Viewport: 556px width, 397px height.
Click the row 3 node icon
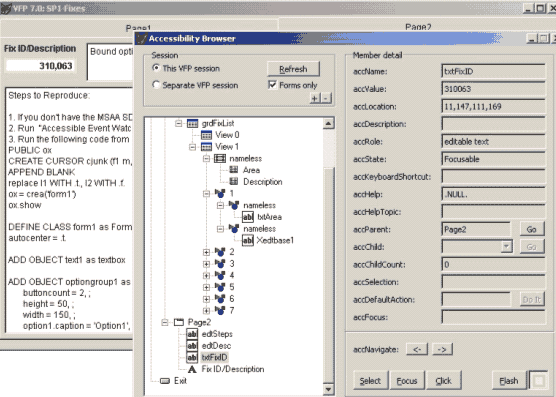click(220, 264)
